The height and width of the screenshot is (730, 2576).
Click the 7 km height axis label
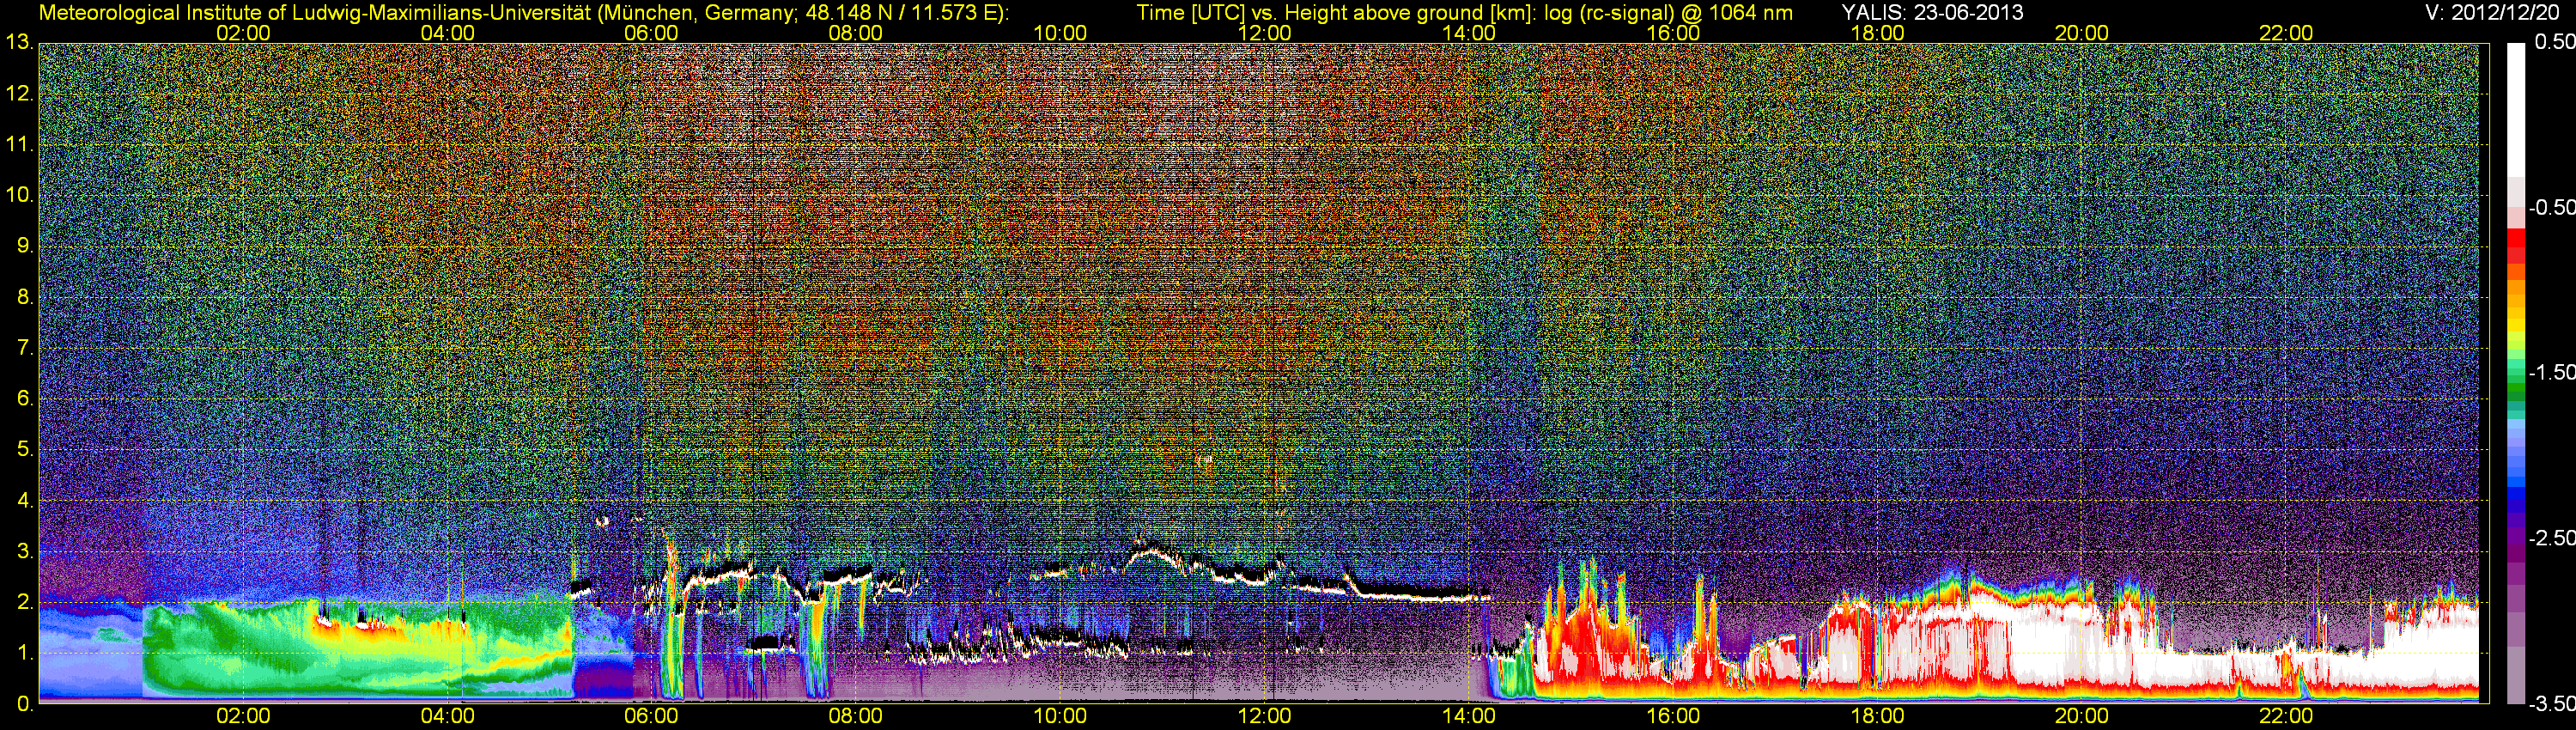click(x=25, y=348)
